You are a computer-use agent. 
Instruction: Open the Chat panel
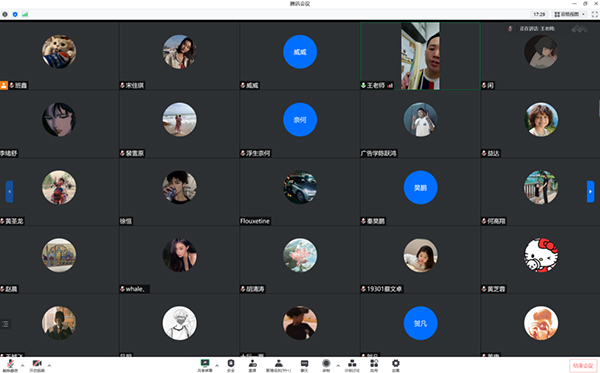[304, 365]
